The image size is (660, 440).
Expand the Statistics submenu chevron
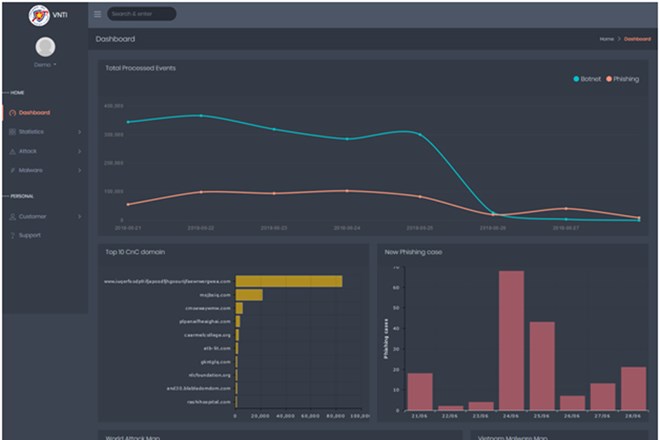click(79, 132)
